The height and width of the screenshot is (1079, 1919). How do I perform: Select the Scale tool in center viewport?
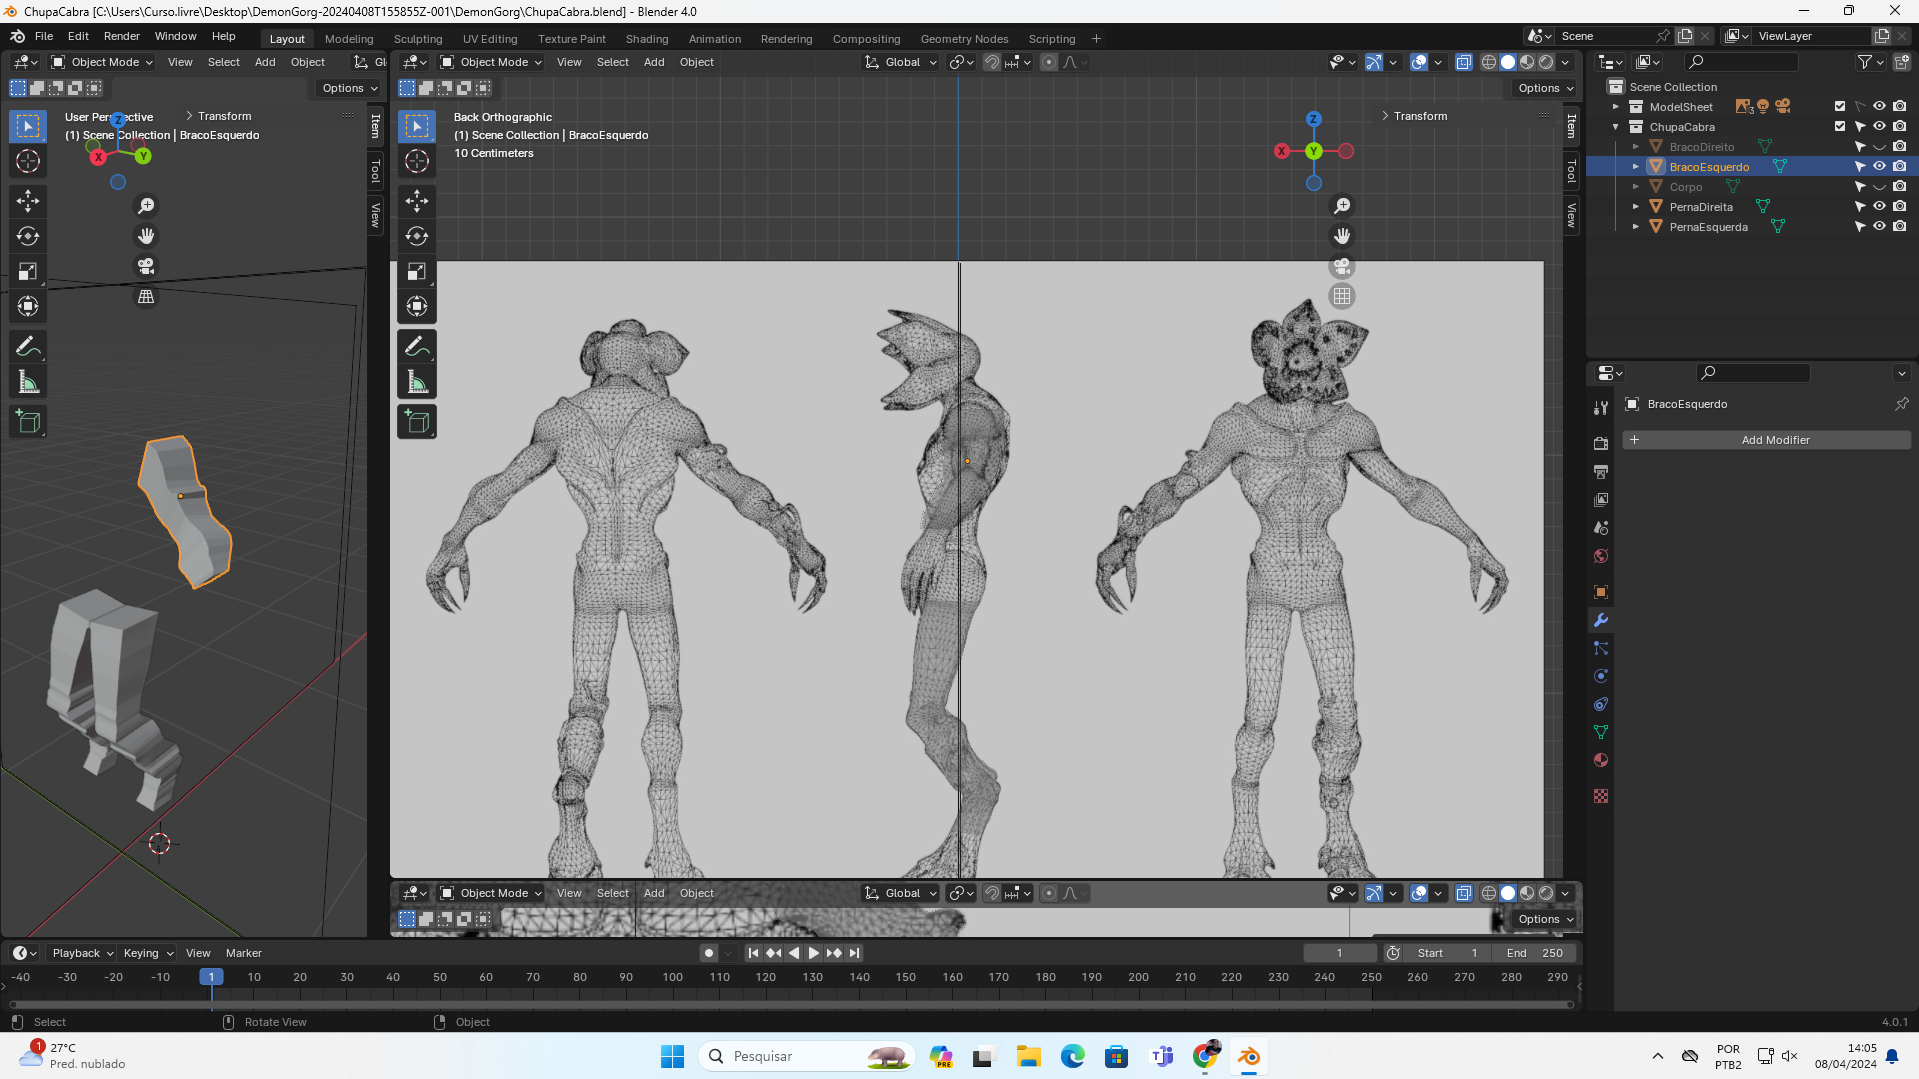[x=417, y=272]
